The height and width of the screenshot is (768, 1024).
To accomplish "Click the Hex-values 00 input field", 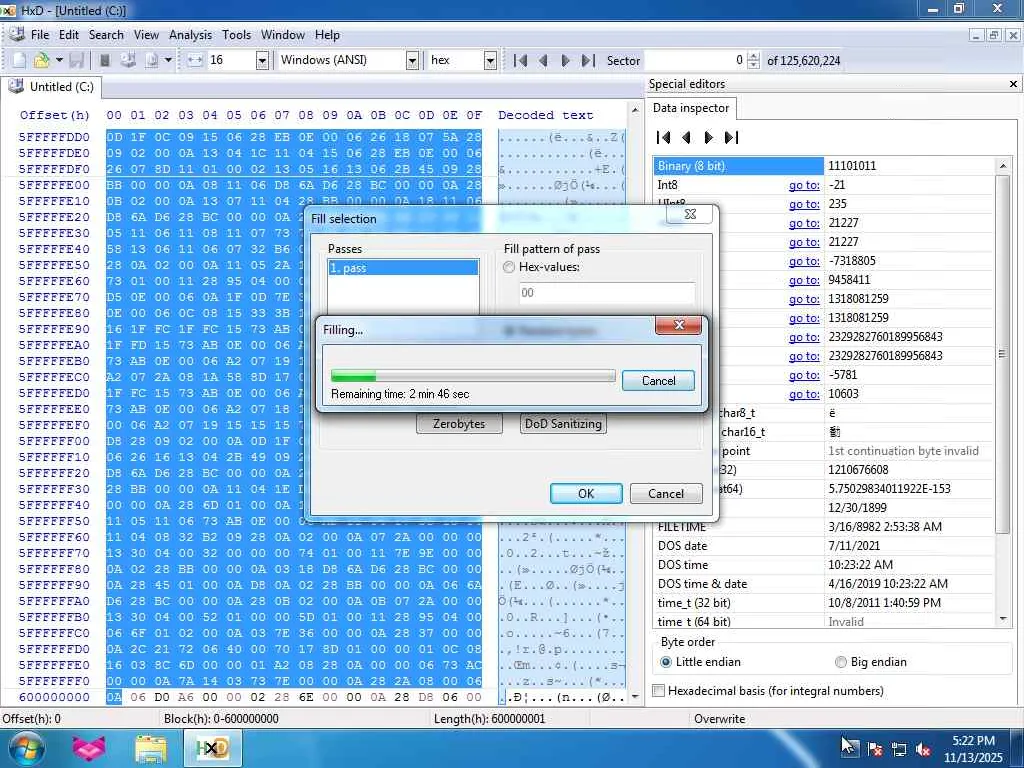I will (x=607, y=293).
